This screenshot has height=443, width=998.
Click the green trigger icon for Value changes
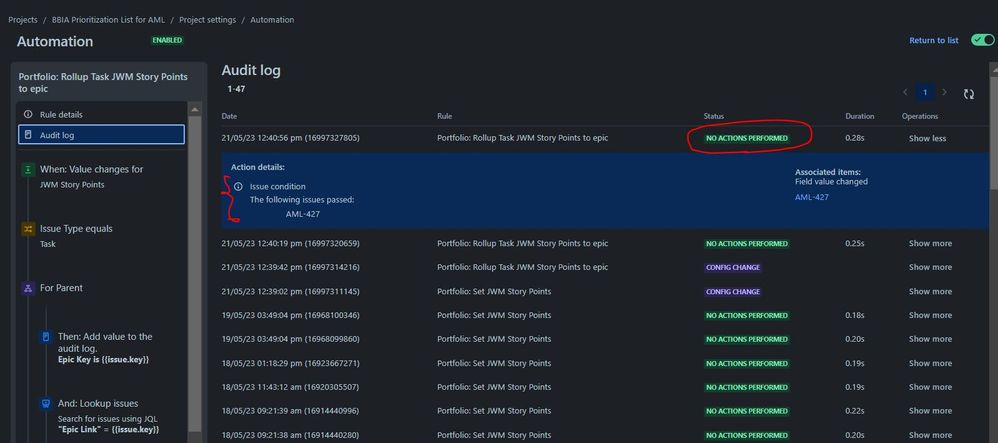28,169
